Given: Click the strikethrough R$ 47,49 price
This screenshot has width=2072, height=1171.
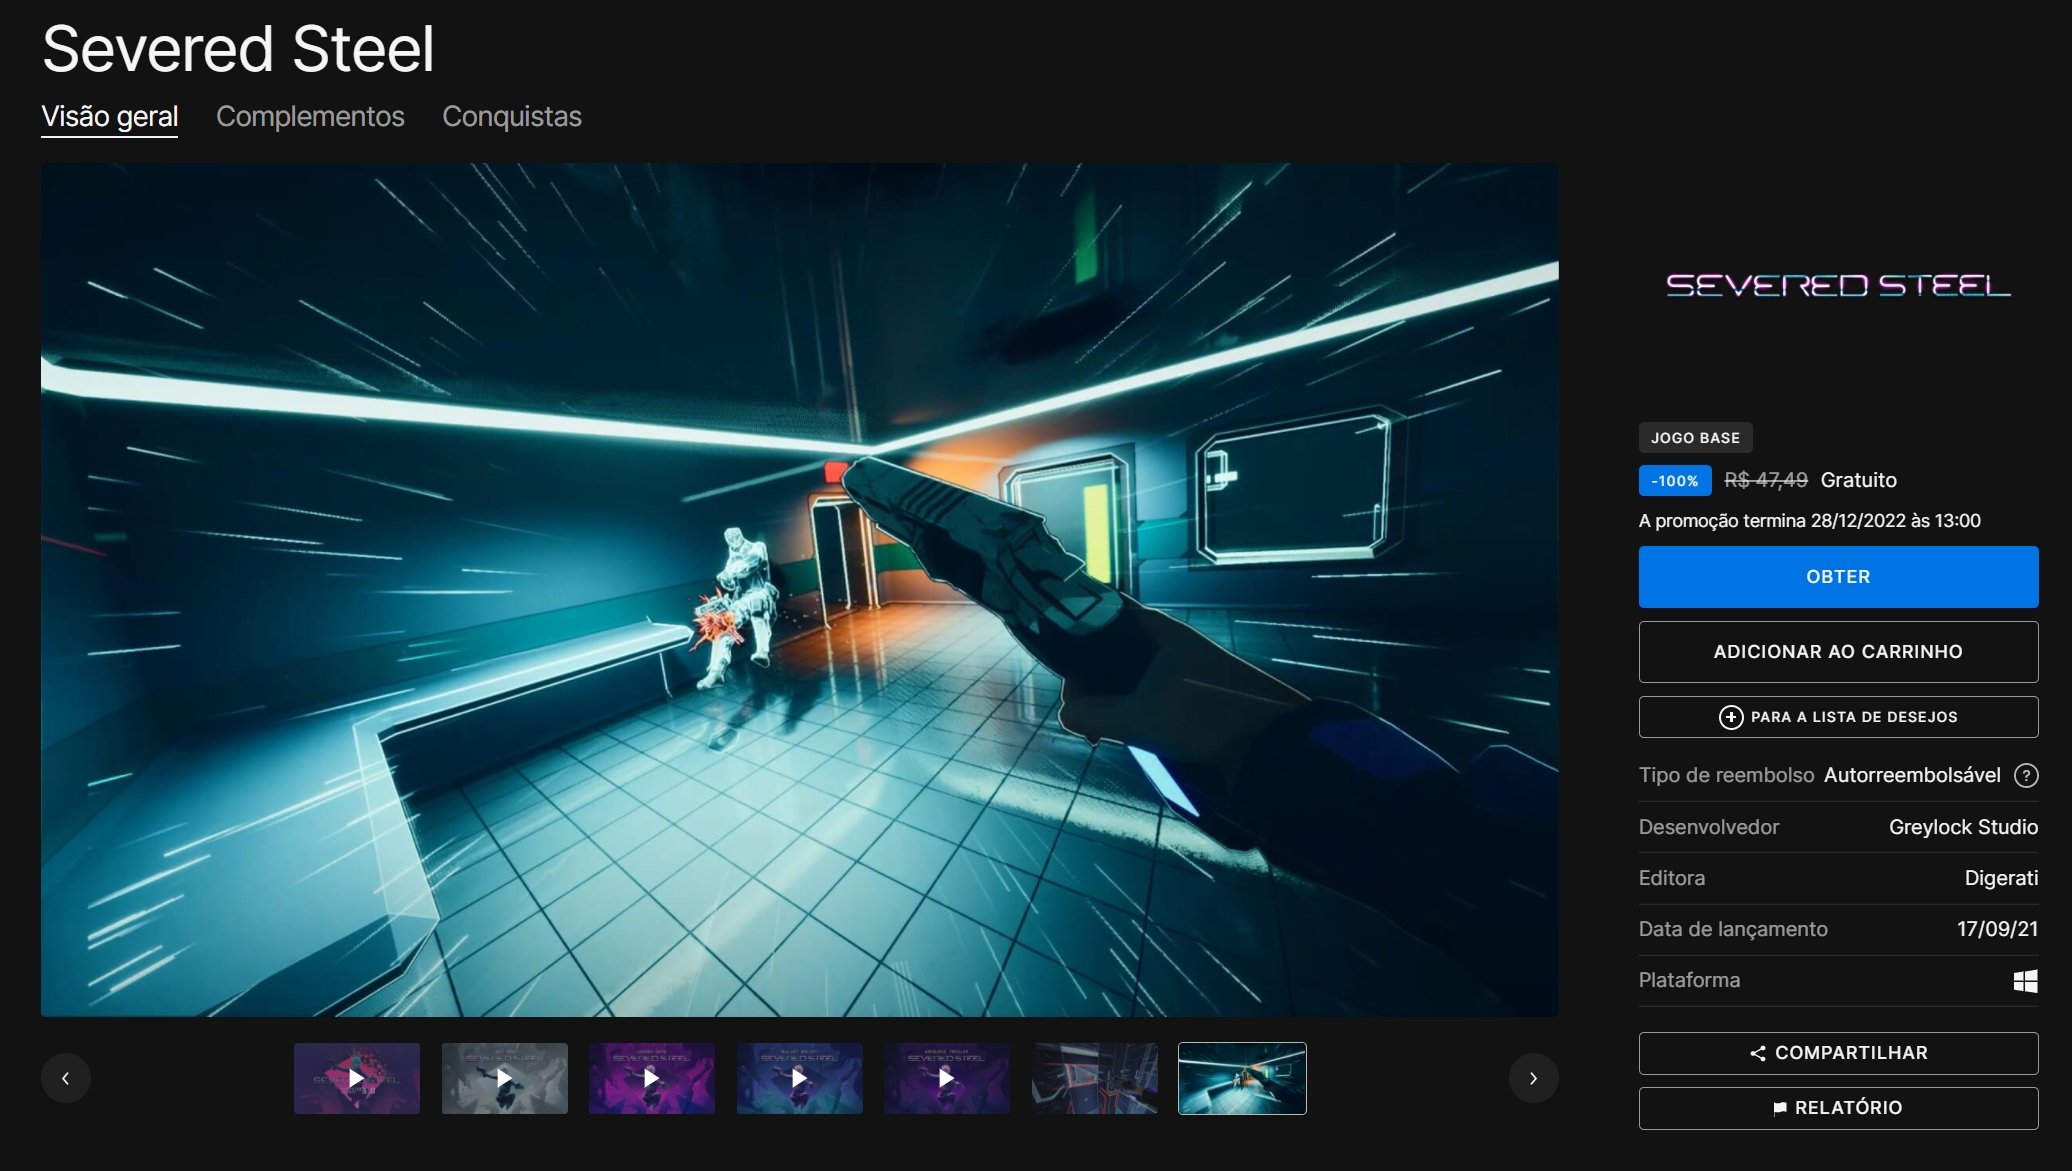Looking at the screenshot, I should coord(1766,480).
